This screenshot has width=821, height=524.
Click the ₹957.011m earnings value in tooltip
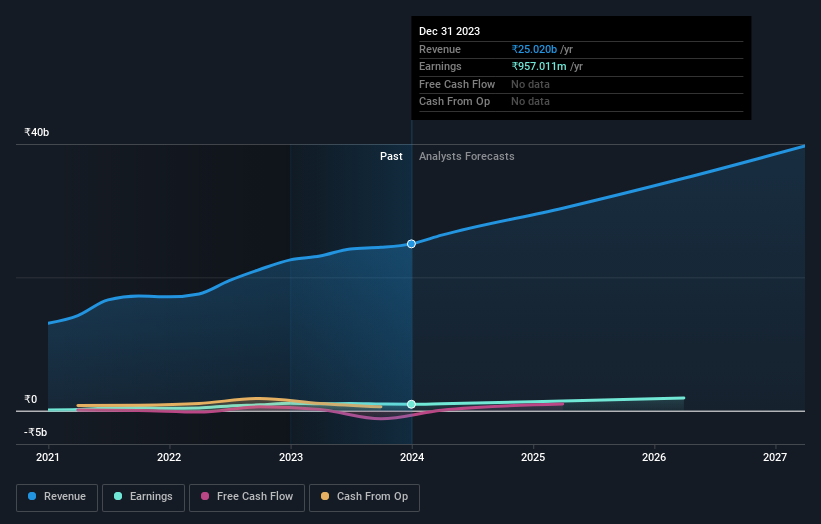539,66
